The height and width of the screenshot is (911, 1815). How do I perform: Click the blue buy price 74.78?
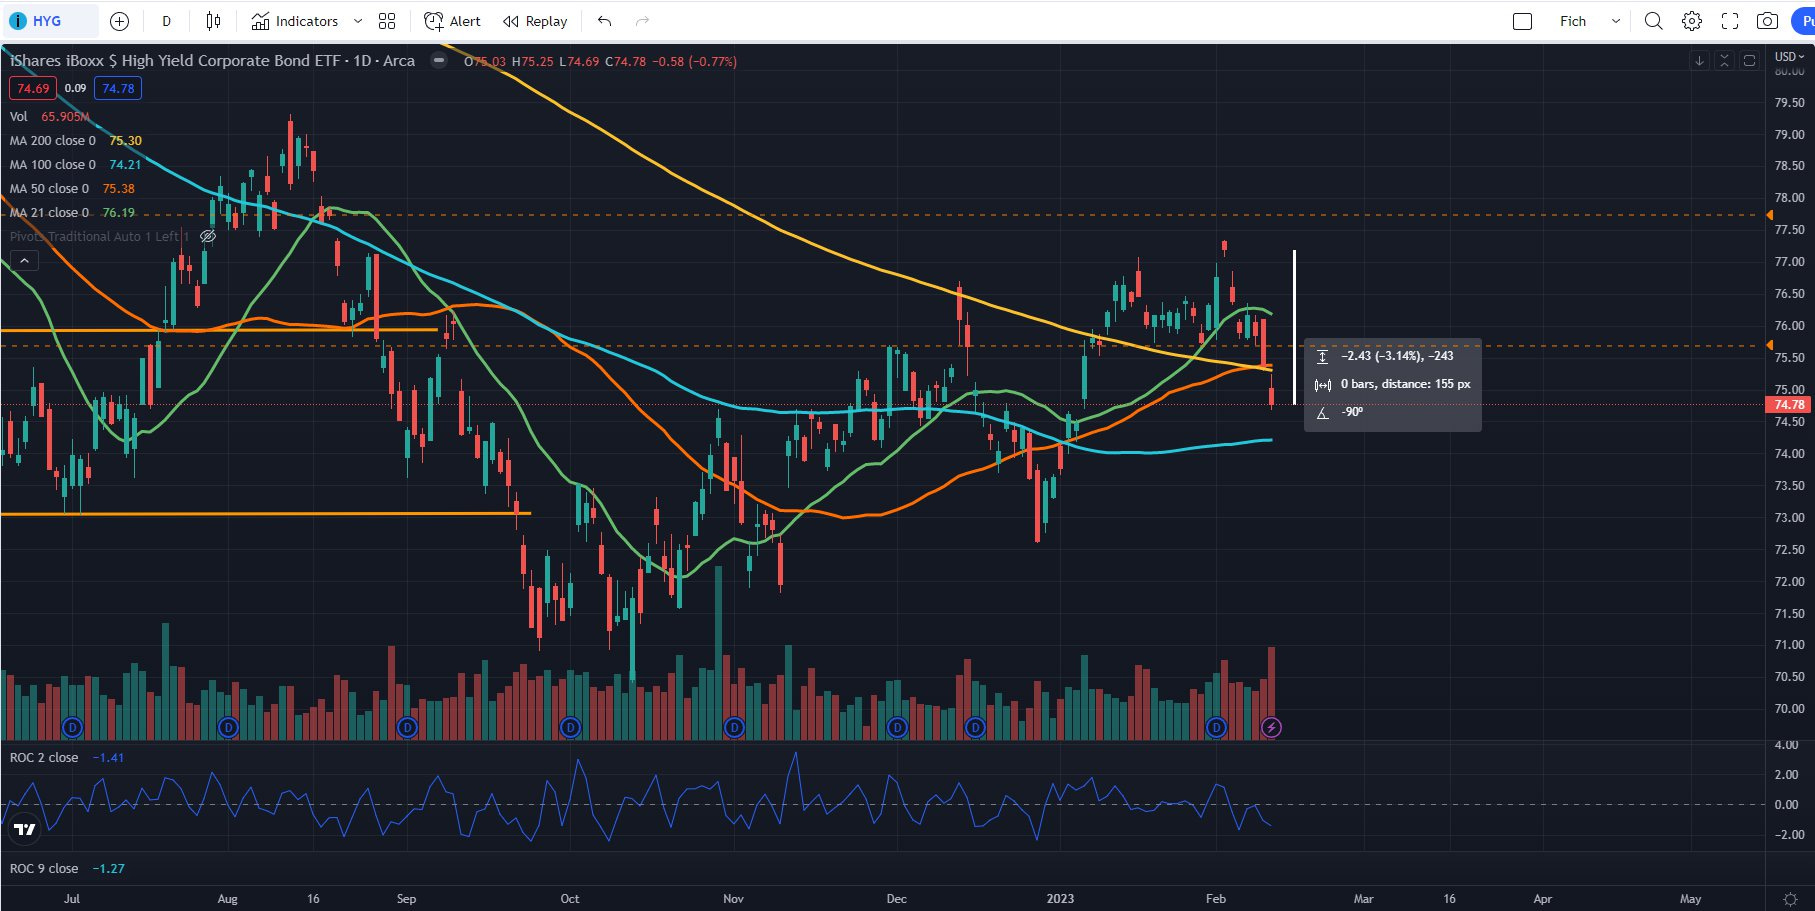click(x=118, y=88)
